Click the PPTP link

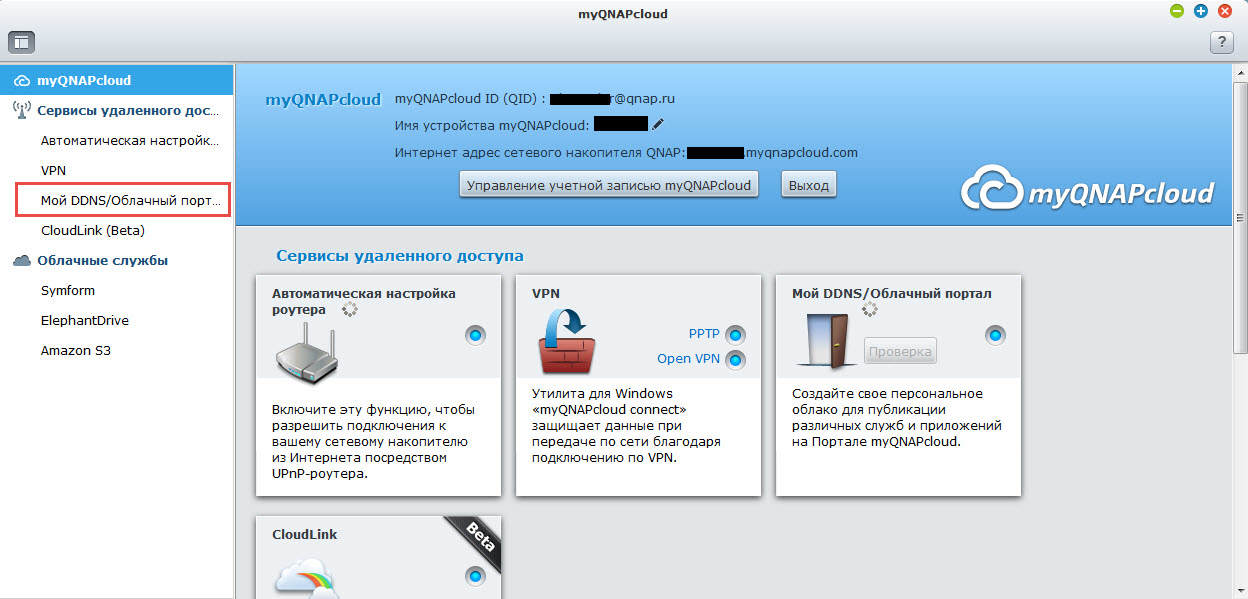(704, 334)
